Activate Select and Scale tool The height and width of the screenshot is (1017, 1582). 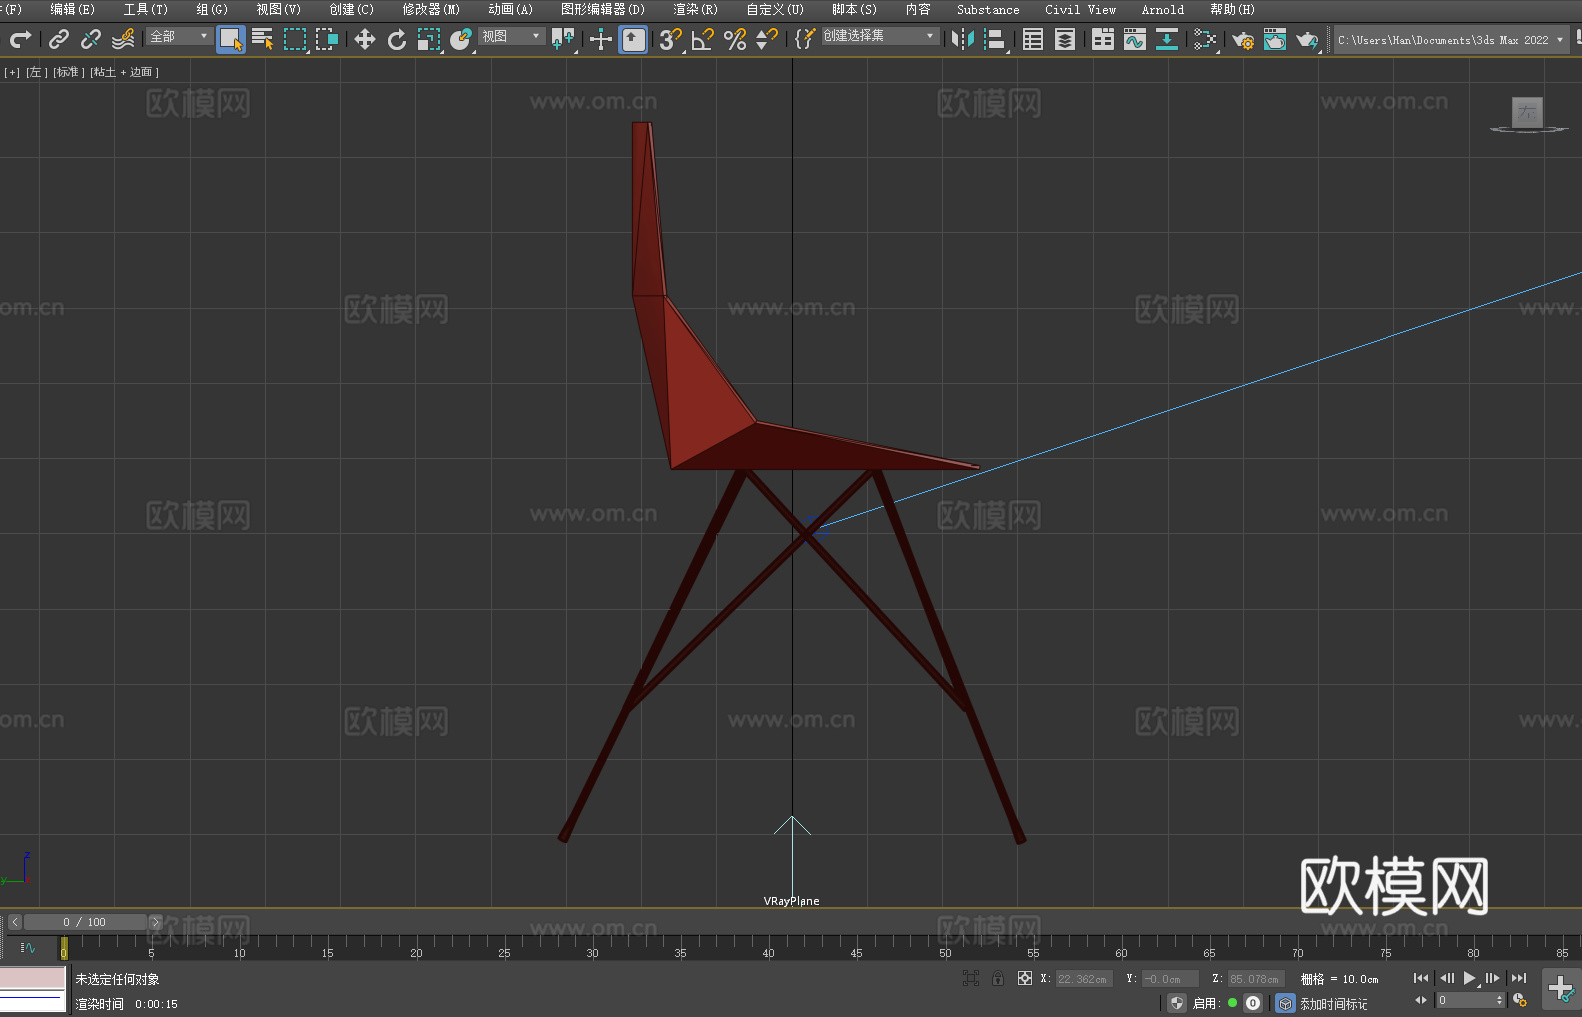[429, 39]
